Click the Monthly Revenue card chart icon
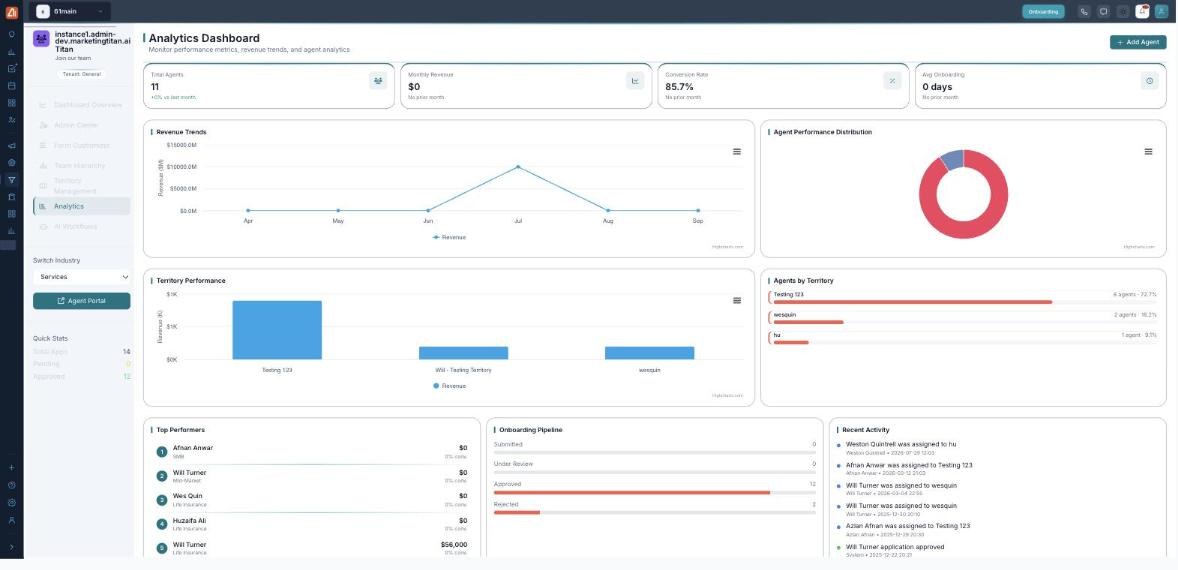Viewport: 1178px width, 570px height. tap(635, 81)
